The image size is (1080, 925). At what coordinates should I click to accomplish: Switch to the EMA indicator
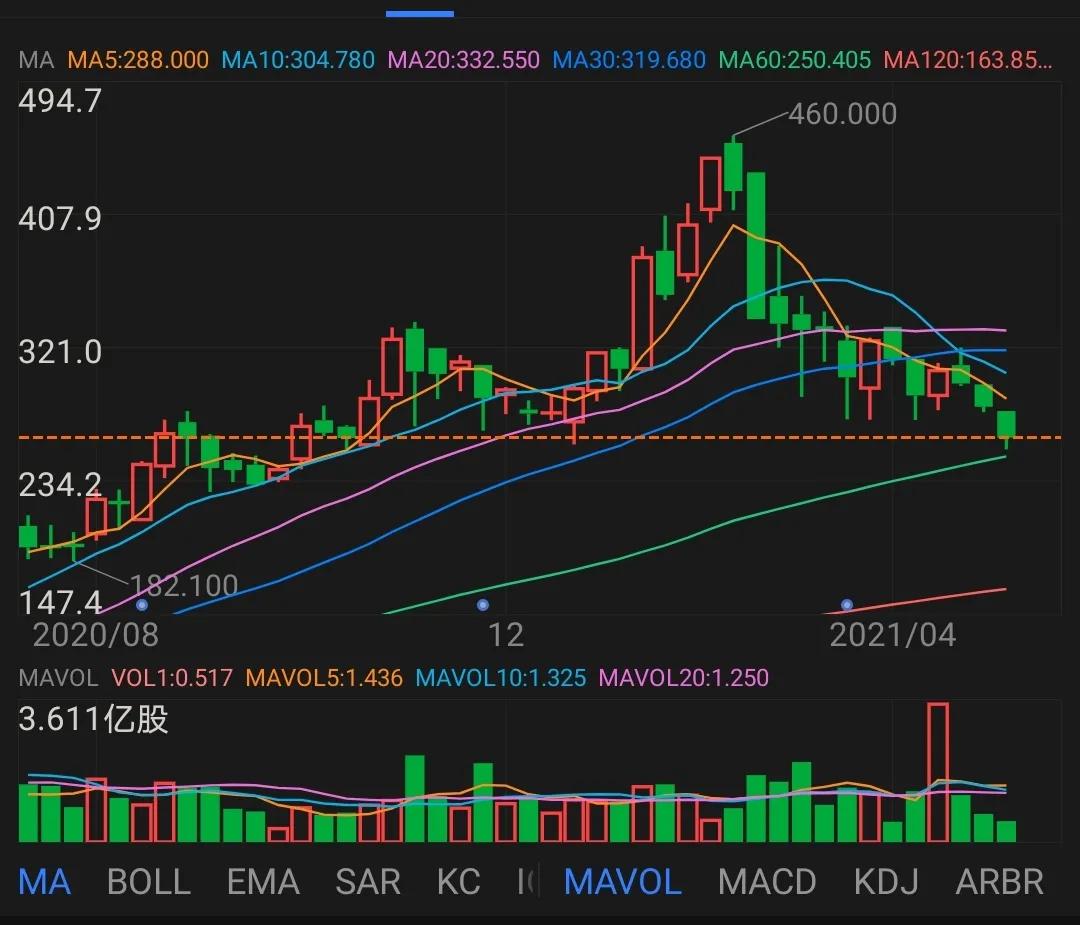pyautogui.click(x=263, y=882)
